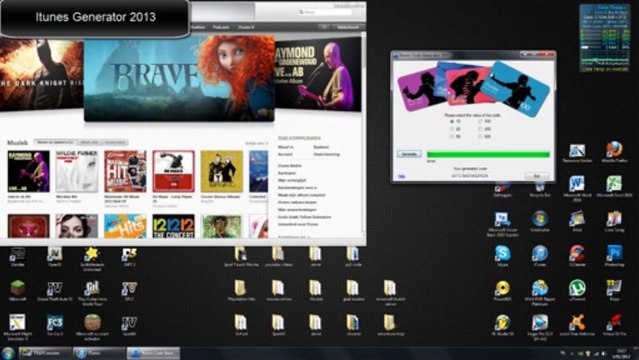Open the Mozilla Firefox desktop shortcut
Image resolution: width=639 pixels, height=360 pixels.
pos(614,152)
